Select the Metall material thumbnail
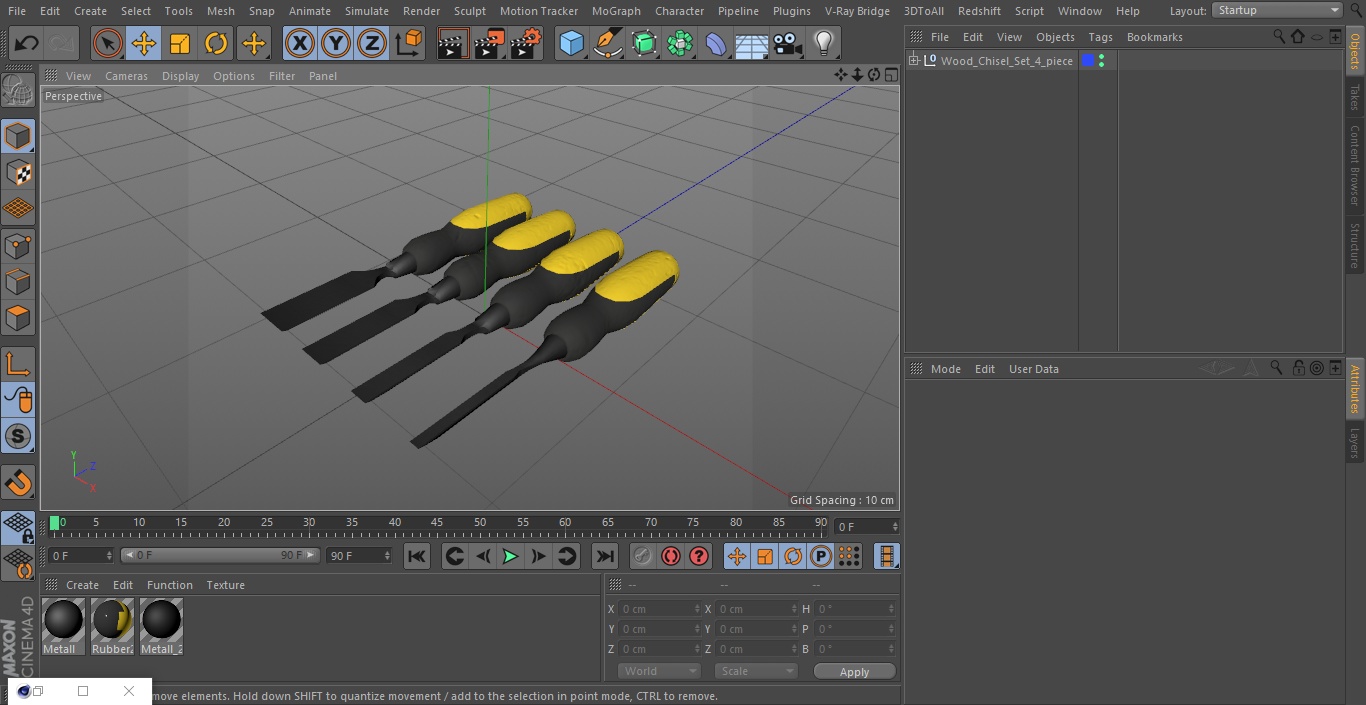Image resolution: width=1366 pixels, height=705 pixels. click(x=63, y=621)
